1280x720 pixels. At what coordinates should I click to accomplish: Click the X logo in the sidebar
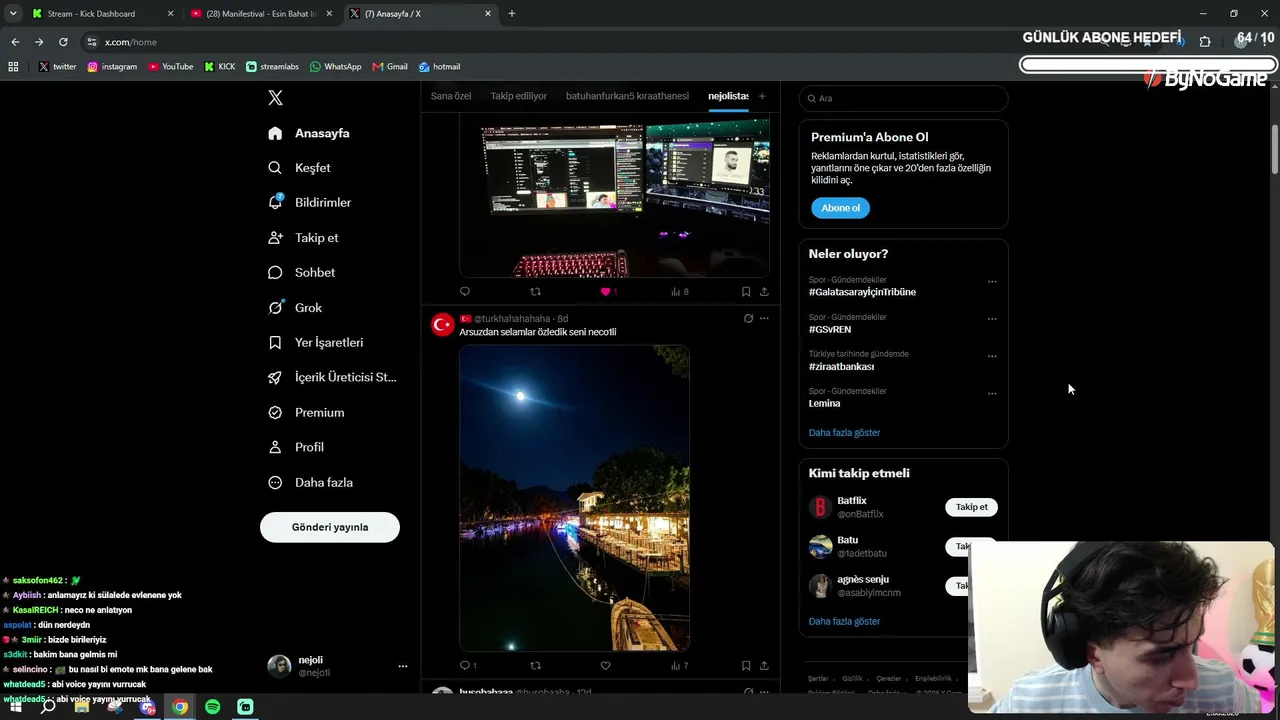[x=276, y=98]
